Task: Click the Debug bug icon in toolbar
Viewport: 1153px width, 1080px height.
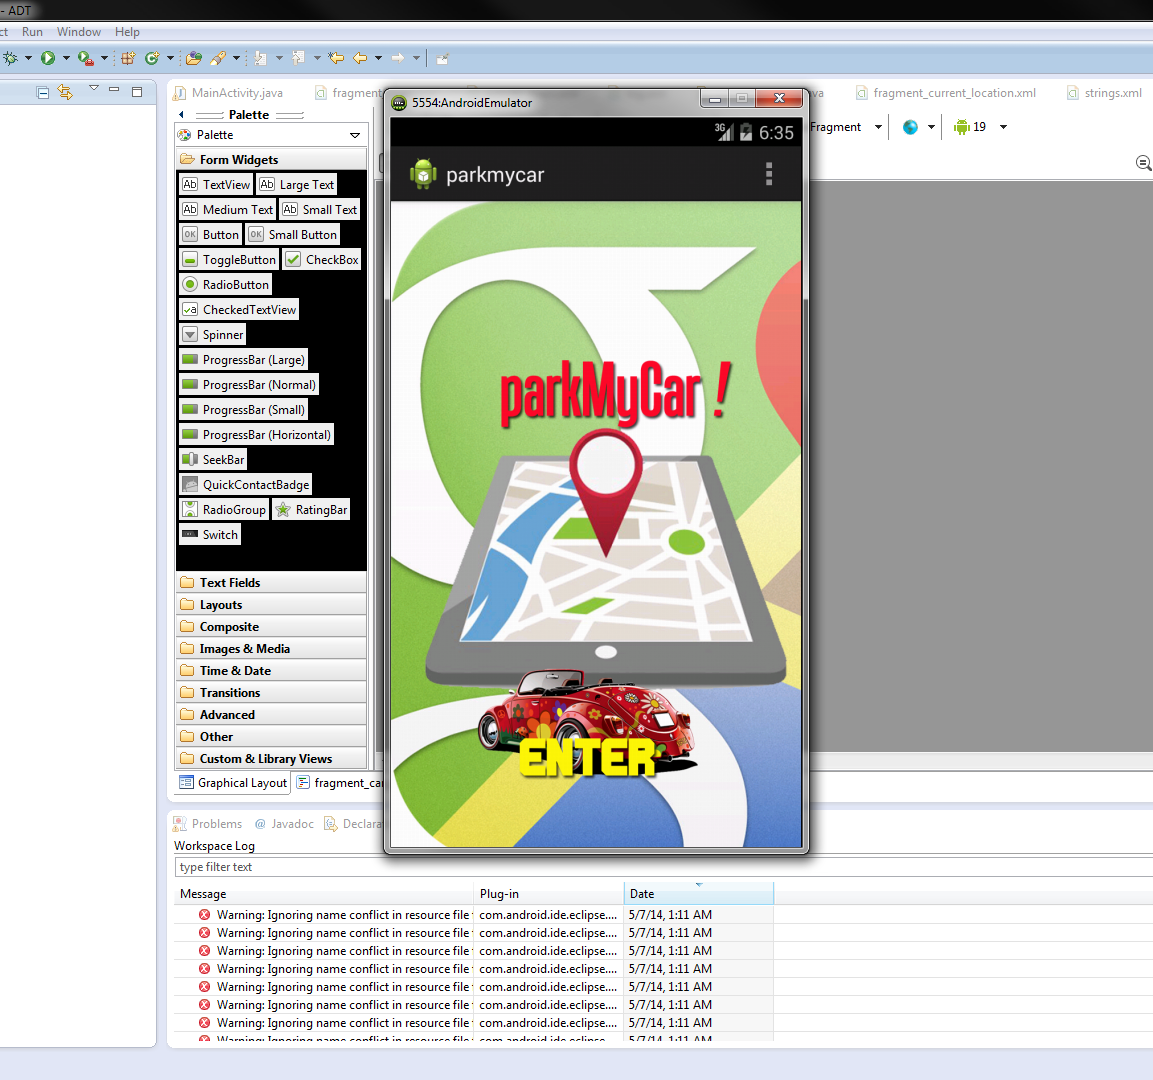Action: pos(10,58)
